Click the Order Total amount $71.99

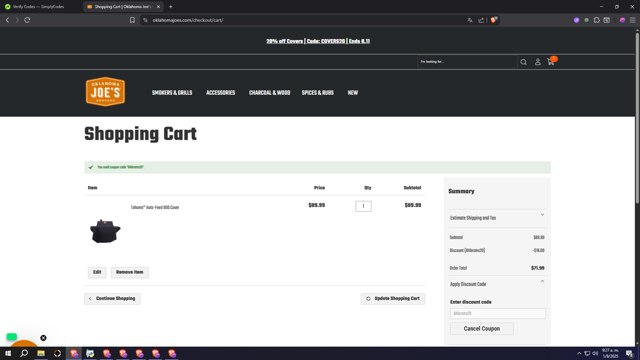(538, 268)
